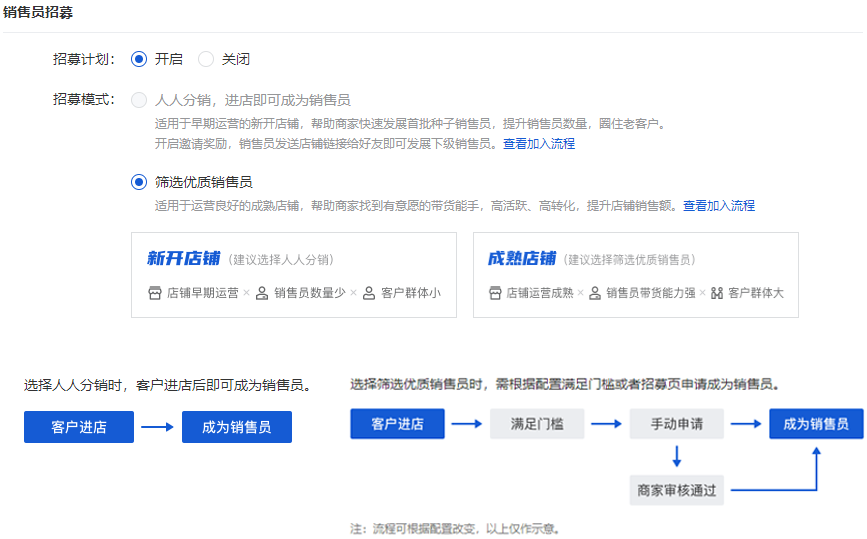Click note 注：流程可根据配置改变

(455, 529)
